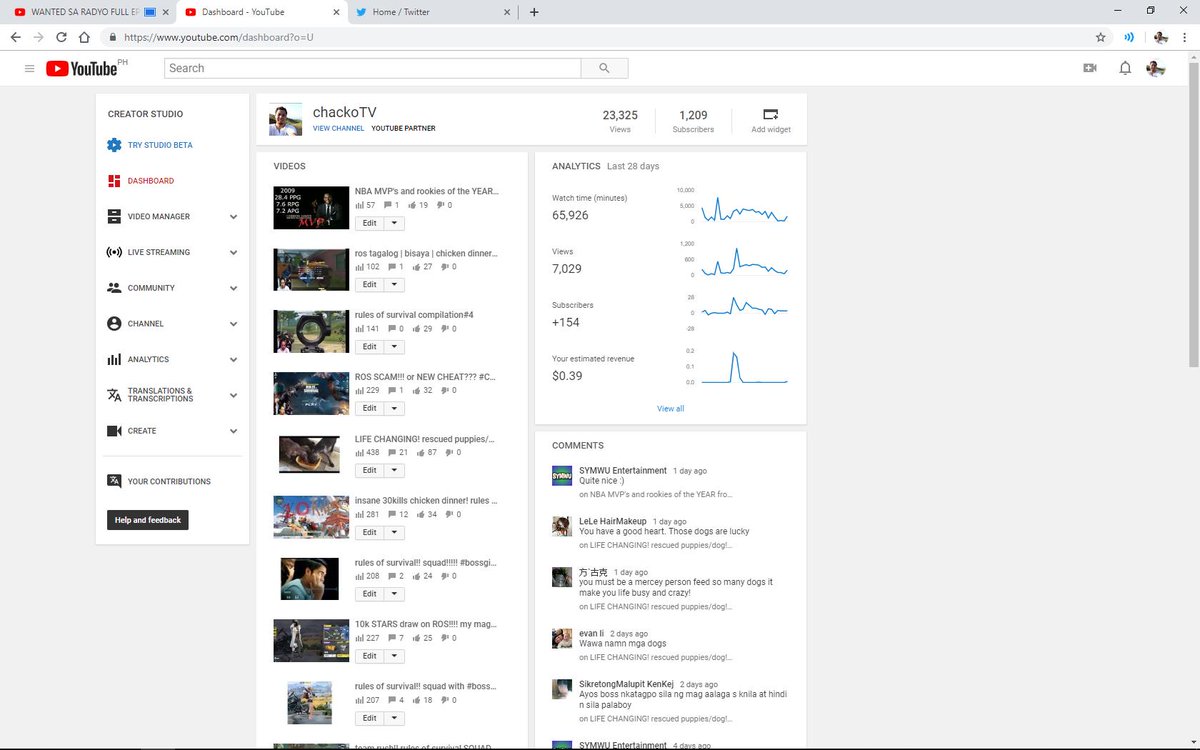Open Chrome three-dot menu
This screenshot has width=1200, height=750.
1187,37
